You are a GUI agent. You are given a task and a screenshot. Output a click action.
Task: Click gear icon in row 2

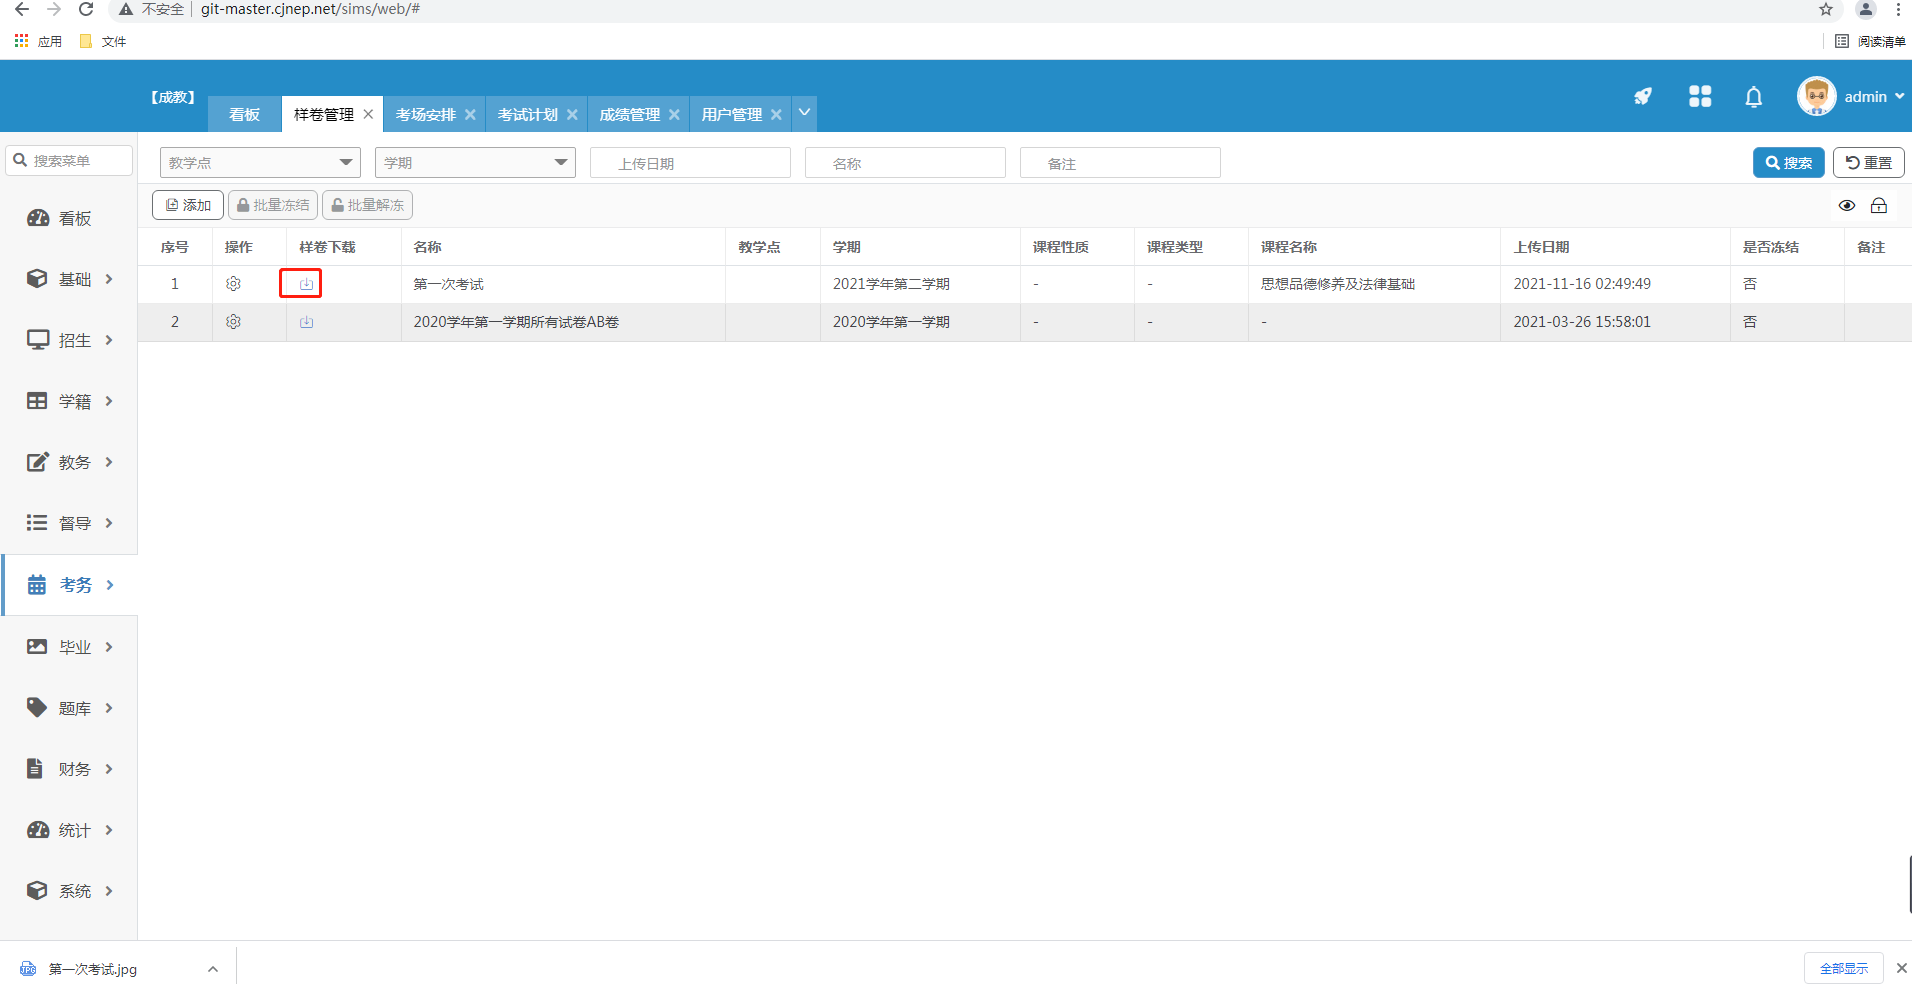pos(233,322)
